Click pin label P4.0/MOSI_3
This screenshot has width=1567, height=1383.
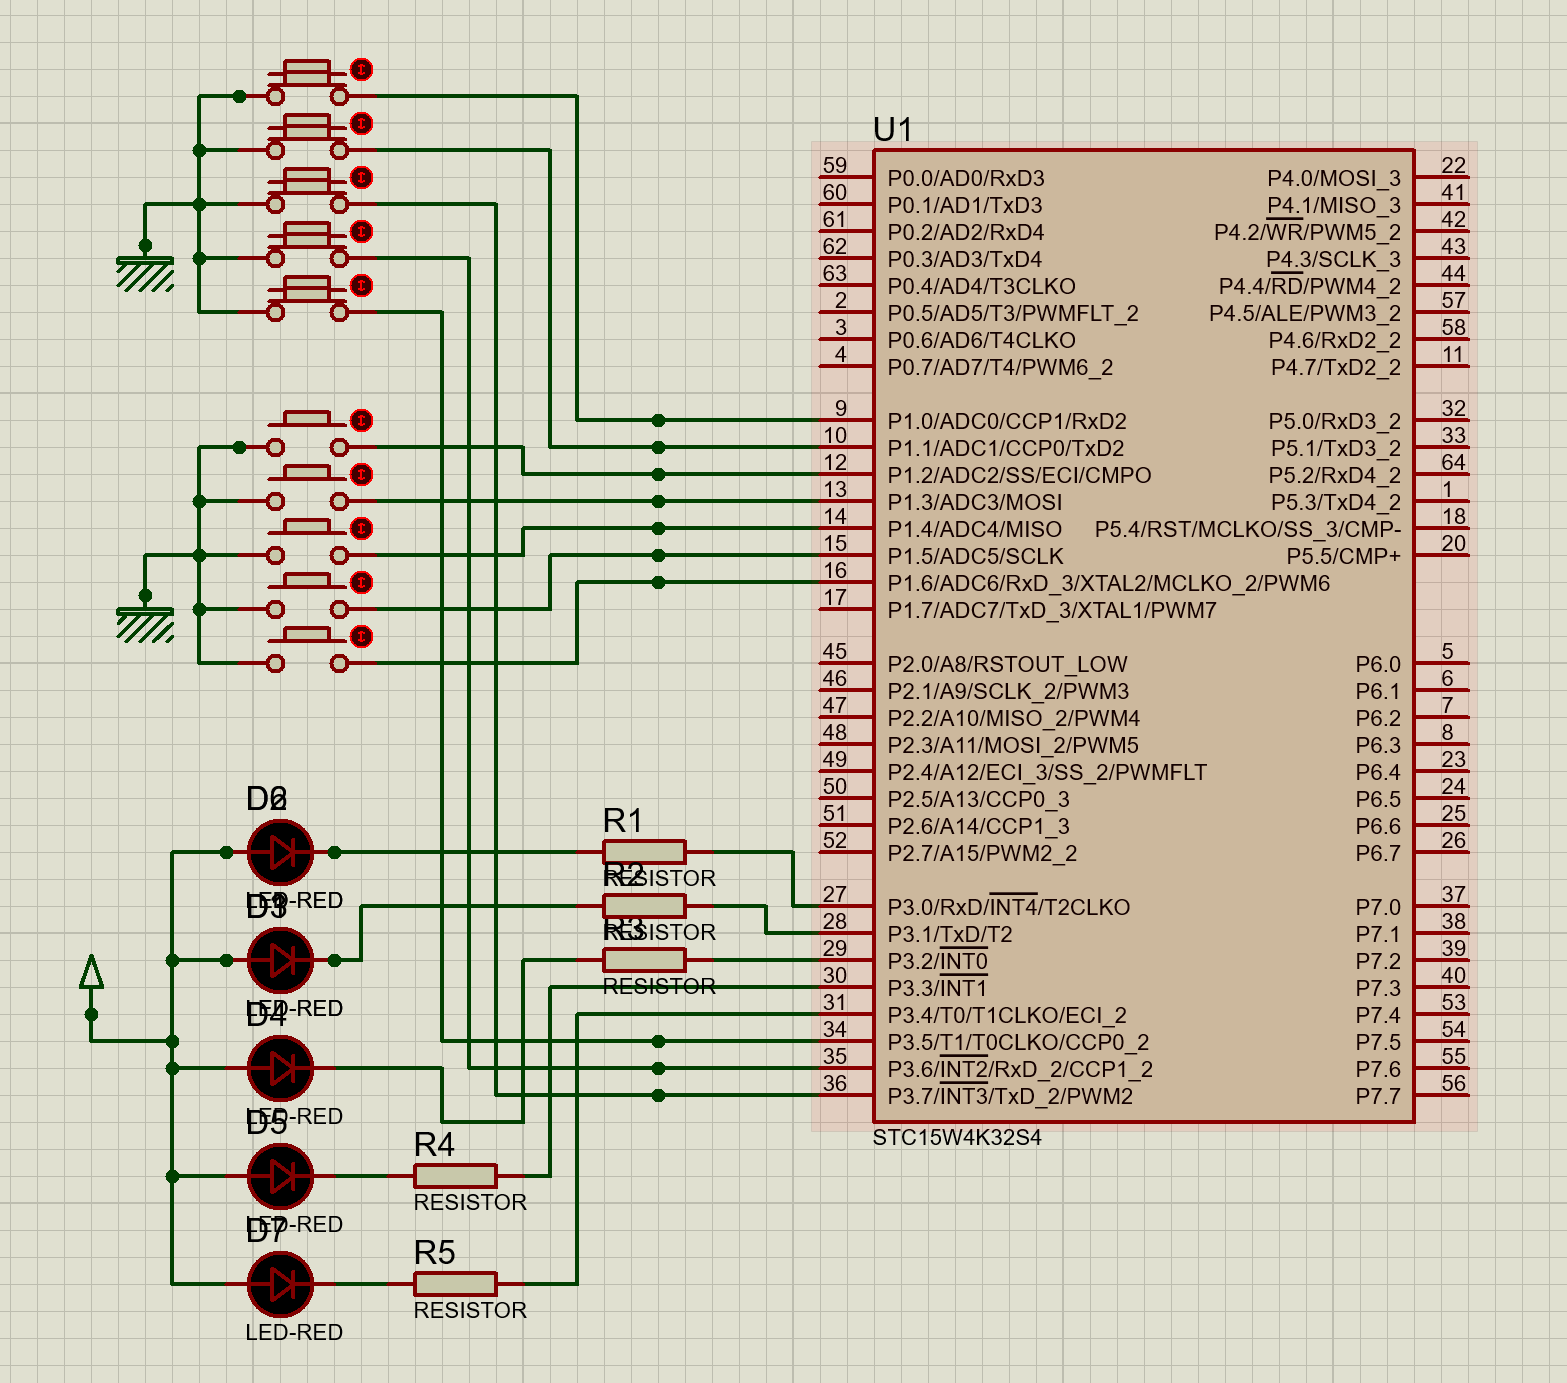tap(1334, 178)
